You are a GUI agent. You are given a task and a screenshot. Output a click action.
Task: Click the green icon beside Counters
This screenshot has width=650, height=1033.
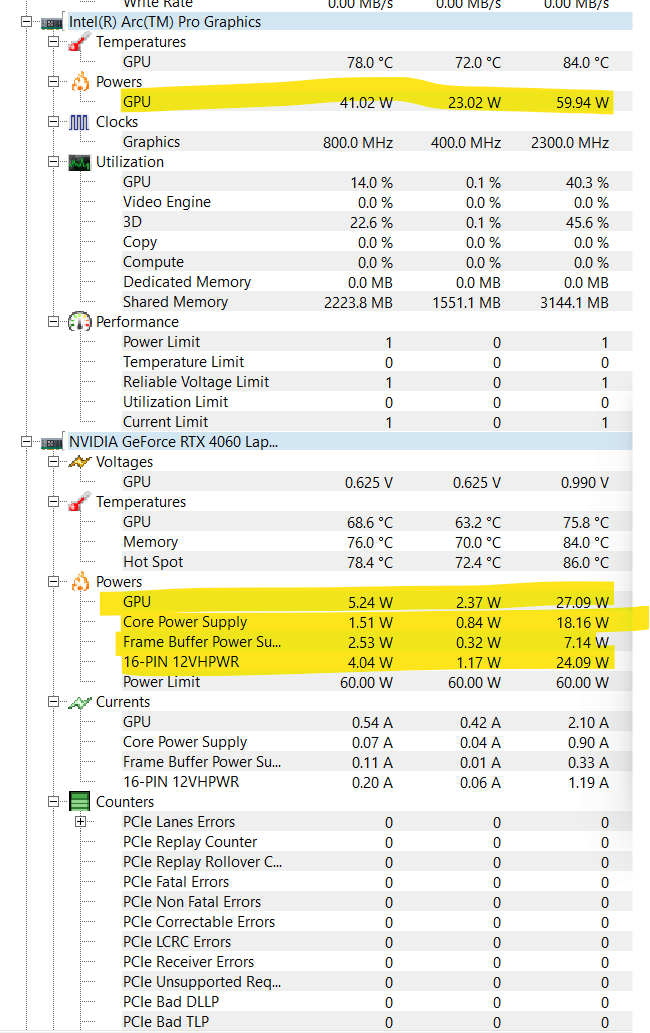(x=79, y=802)
